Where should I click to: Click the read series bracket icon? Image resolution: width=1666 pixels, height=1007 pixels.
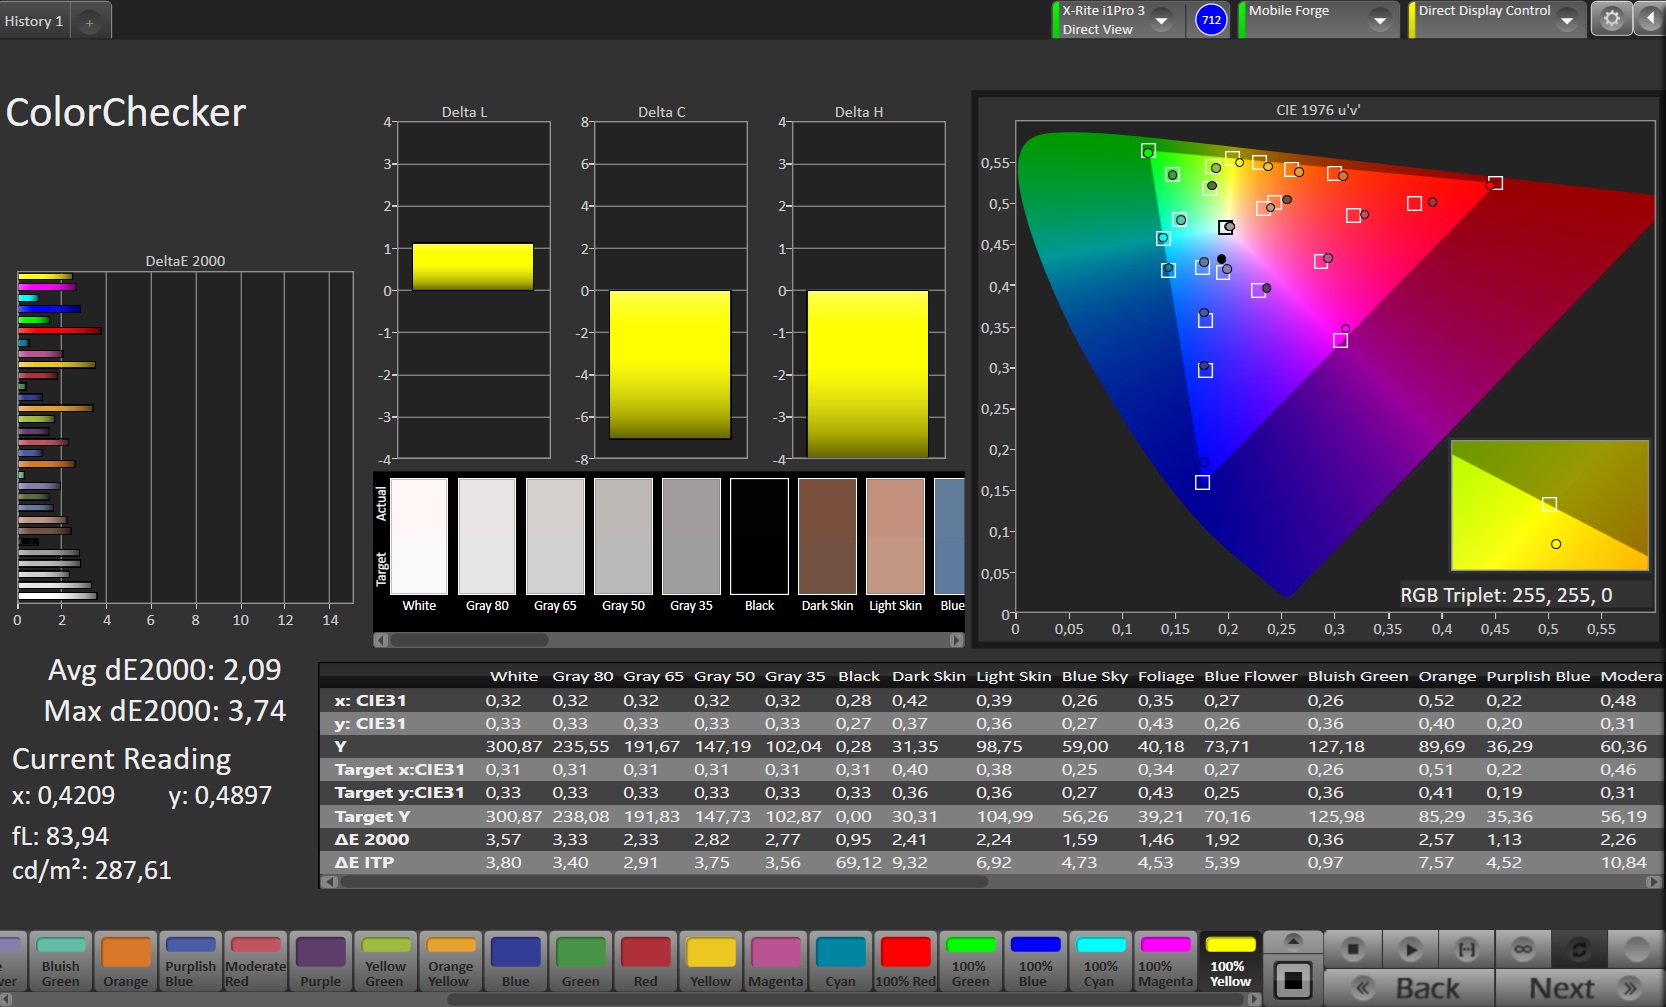[1466, 948]
